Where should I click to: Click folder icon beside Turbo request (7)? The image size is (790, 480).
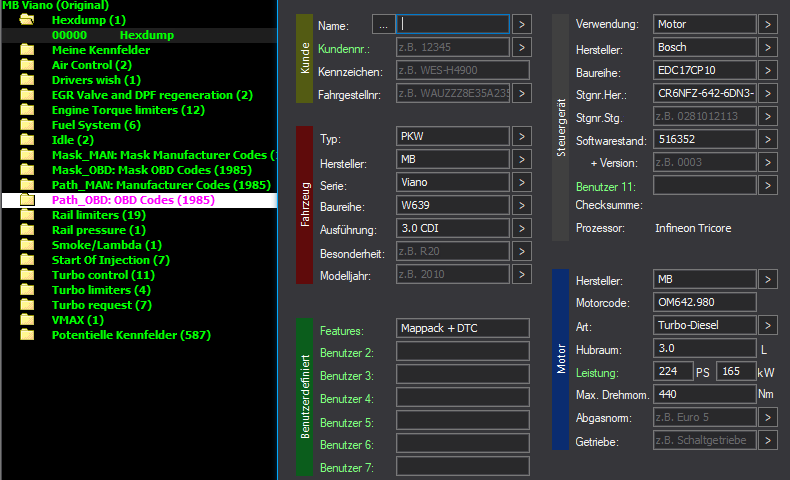click(27, 305)
